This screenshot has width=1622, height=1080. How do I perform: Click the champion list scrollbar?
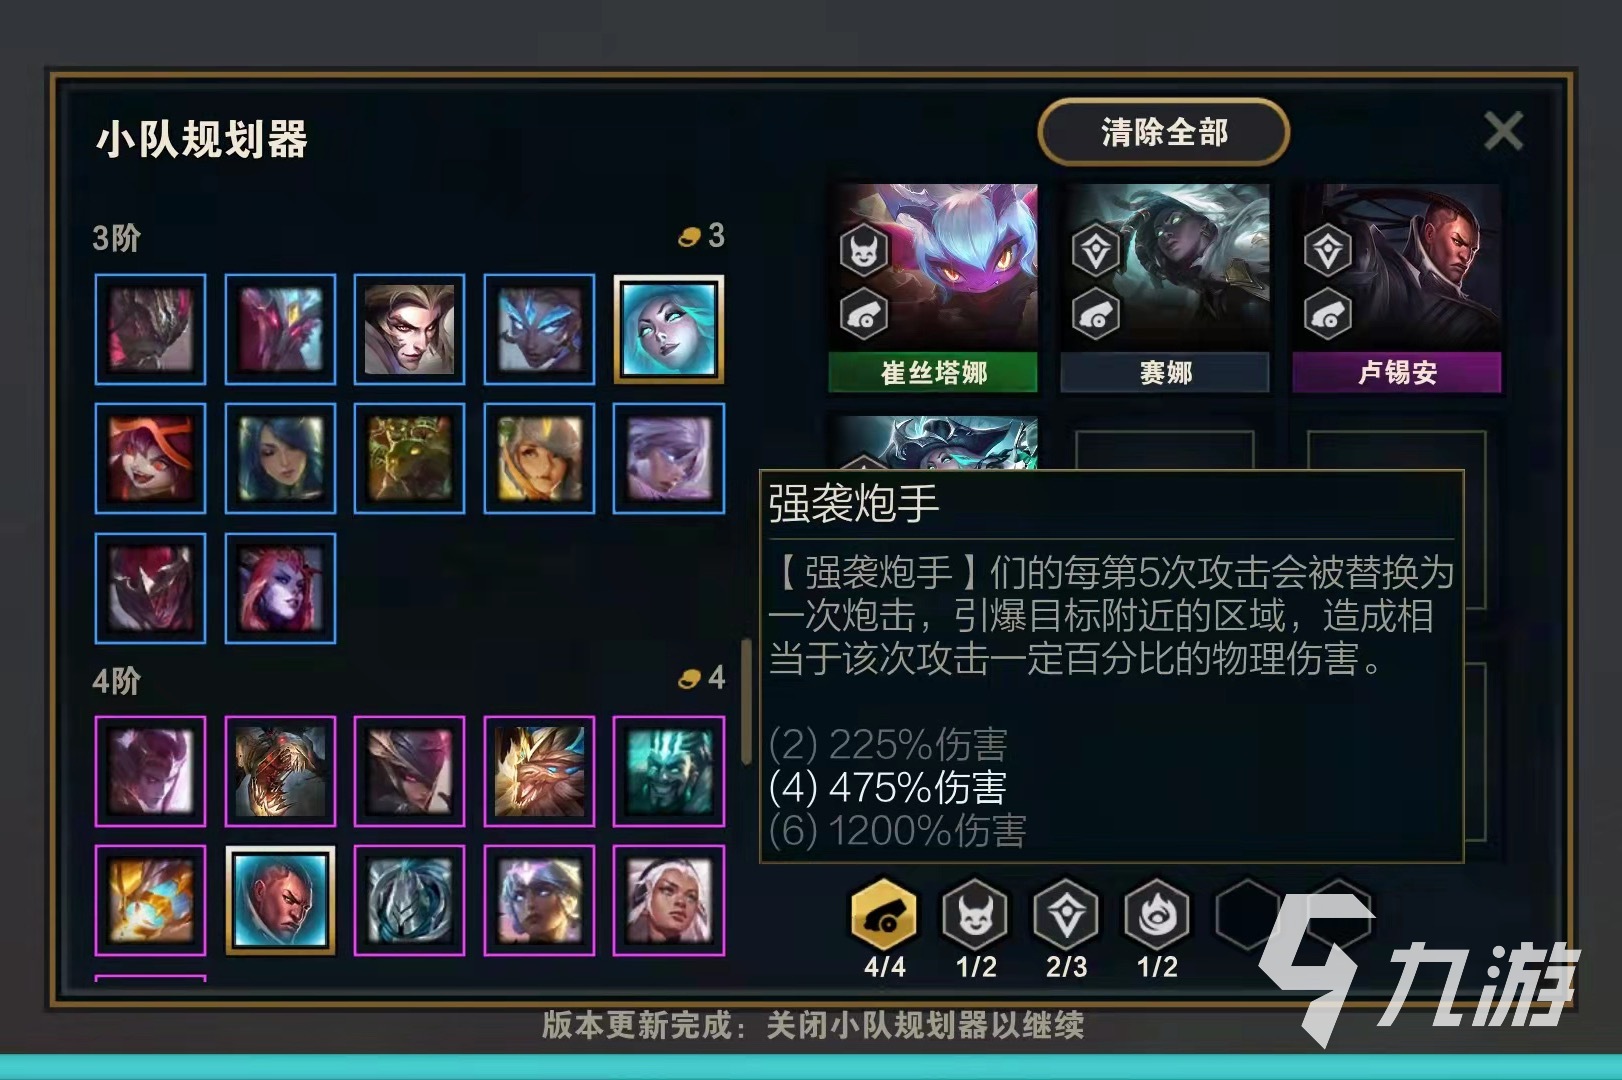(746, 701)
